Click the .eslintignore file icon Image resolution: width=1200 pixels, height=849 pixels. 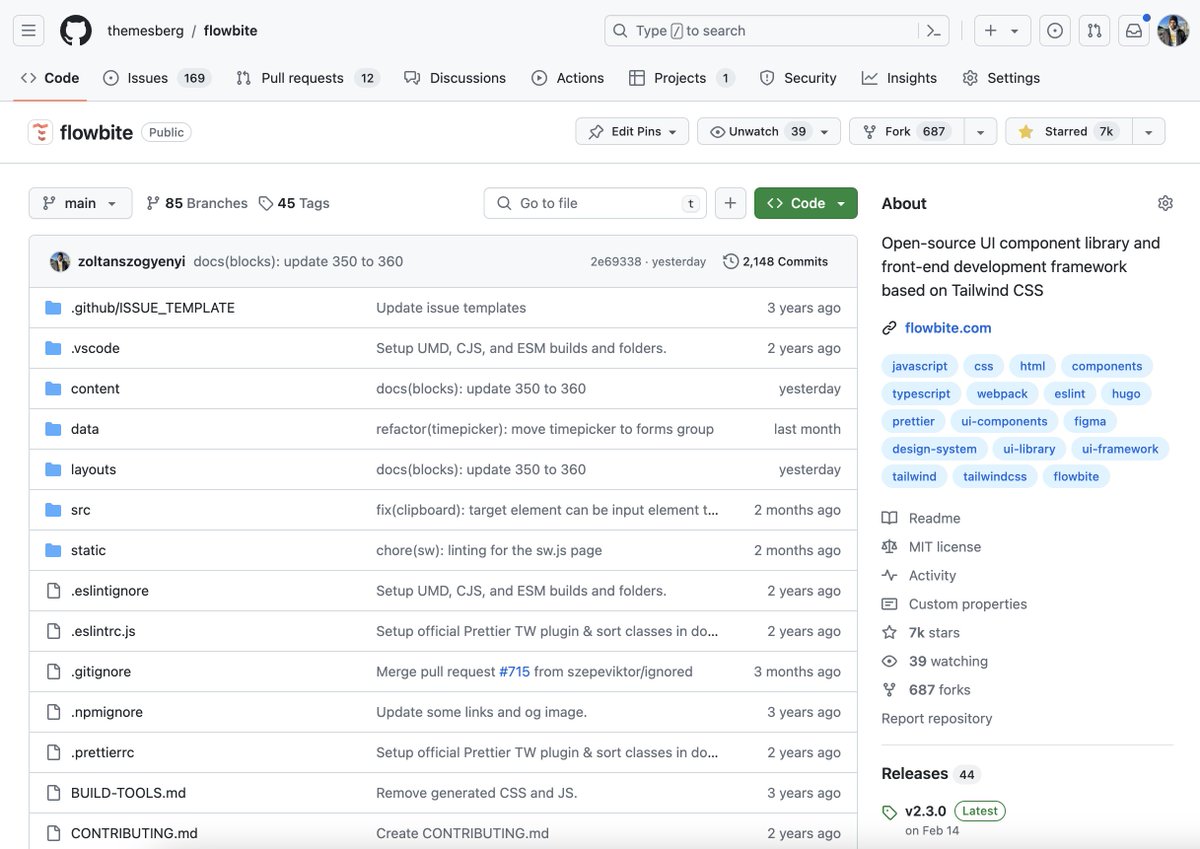[x=53, y=591]
